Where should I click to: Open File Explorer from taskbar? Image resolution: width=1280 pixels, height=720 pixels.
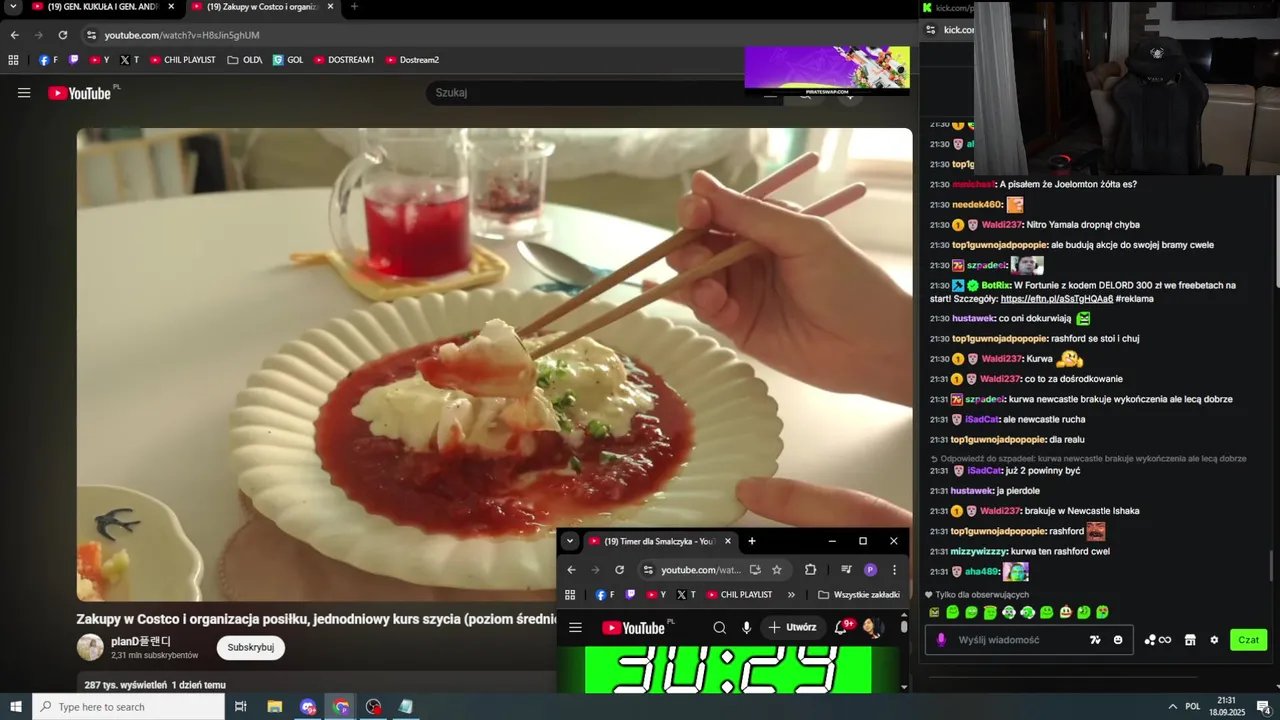click(275, 707)
